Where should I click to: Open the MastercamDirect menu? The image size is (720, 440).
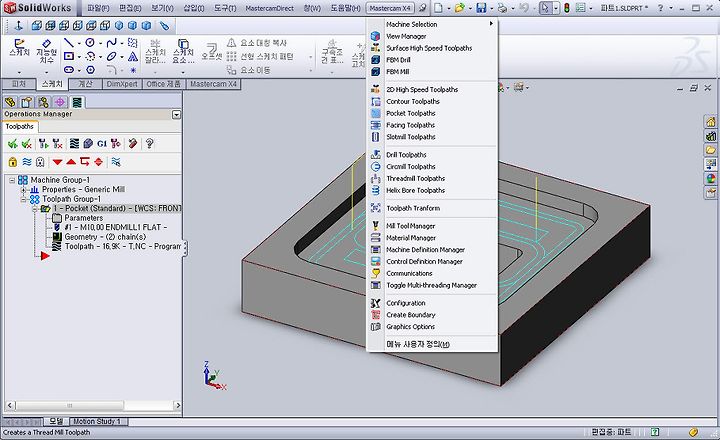270,8
